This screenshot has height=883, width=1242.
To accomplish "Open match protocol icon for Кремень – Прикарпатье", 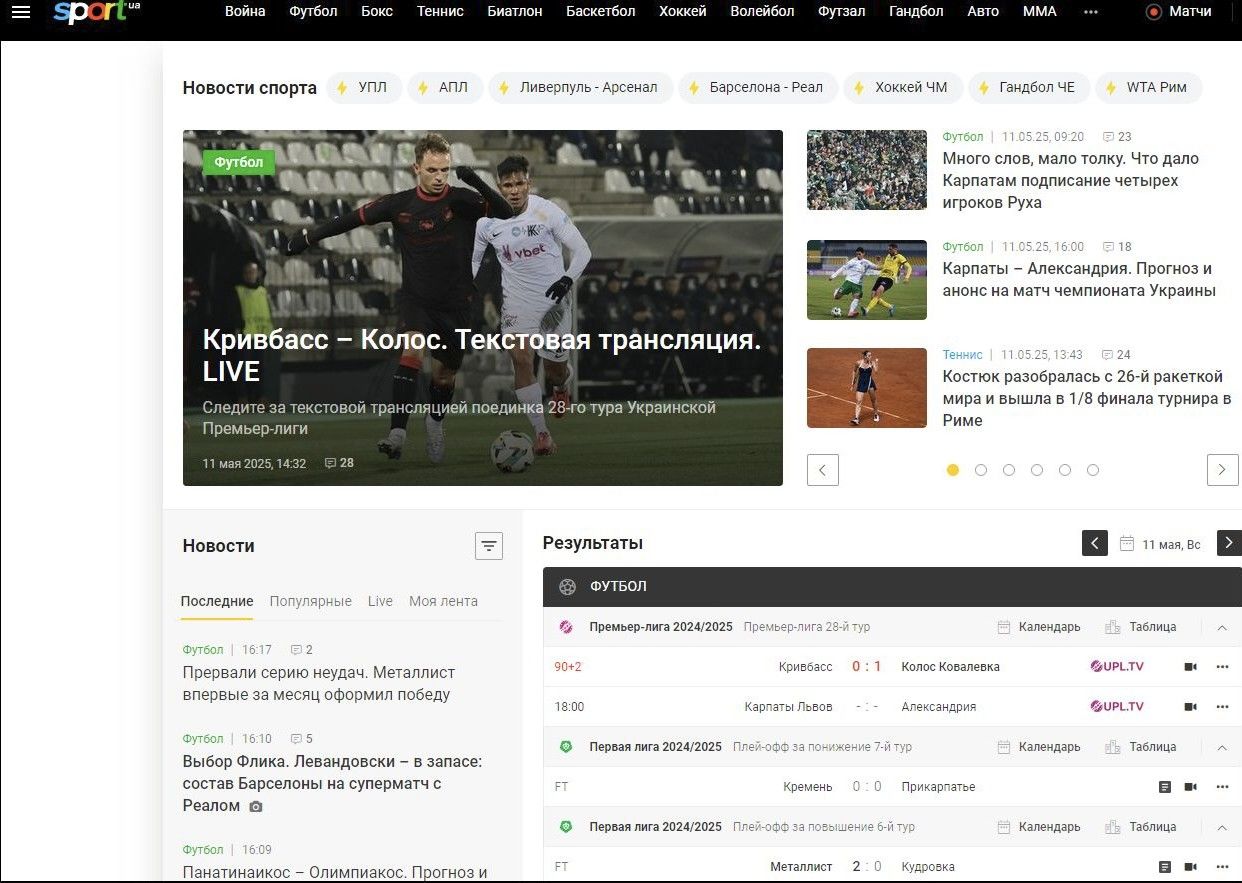I will click(x=1165, y=787).
